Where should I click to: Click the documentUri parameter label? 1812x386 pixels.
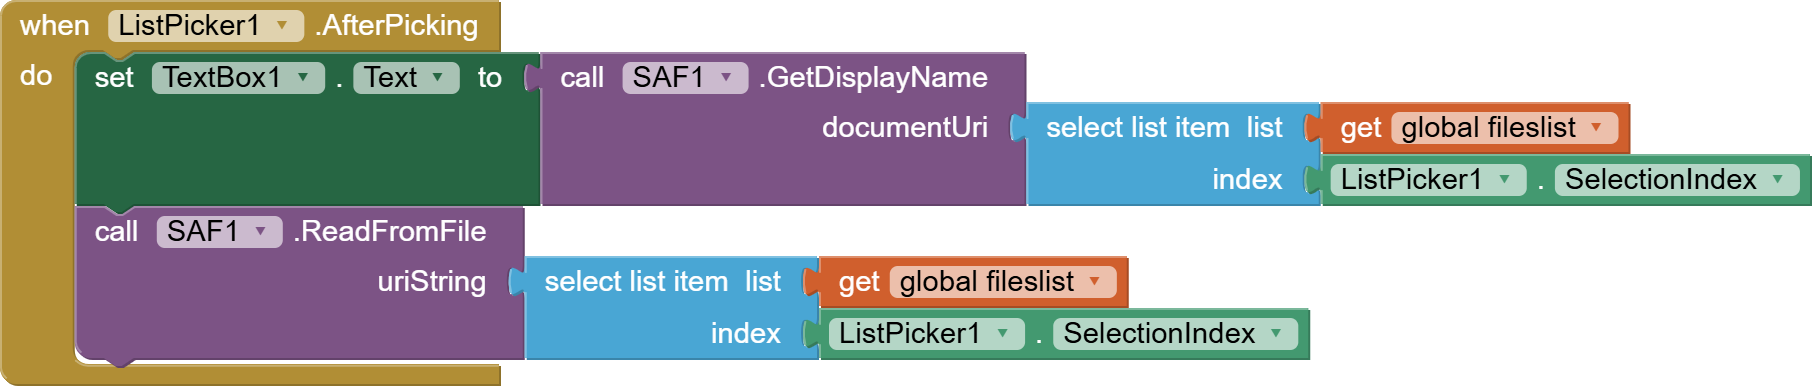[x=904, y=128]
